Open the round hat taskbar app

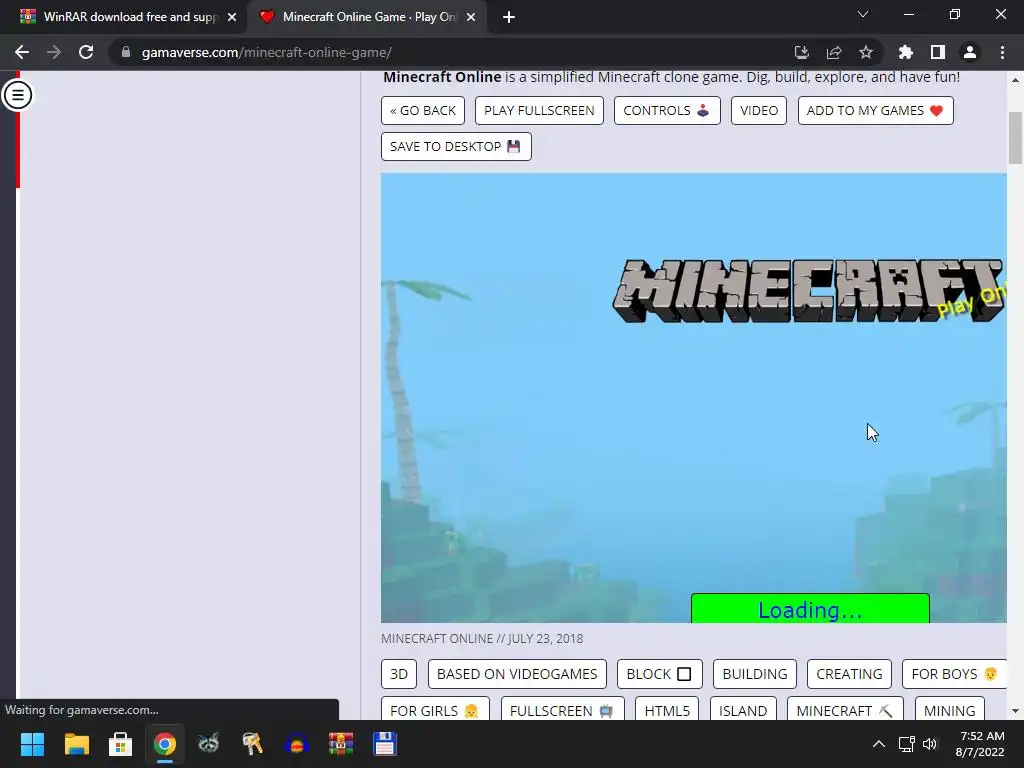click(x=296, y=744)
